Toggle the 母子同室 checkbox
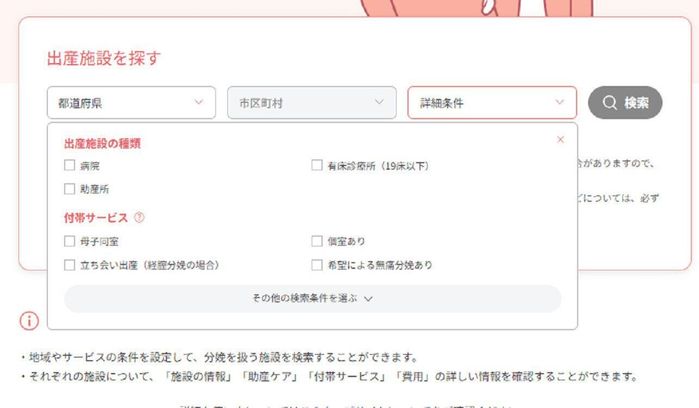The image size is (699, 408). 70,241
